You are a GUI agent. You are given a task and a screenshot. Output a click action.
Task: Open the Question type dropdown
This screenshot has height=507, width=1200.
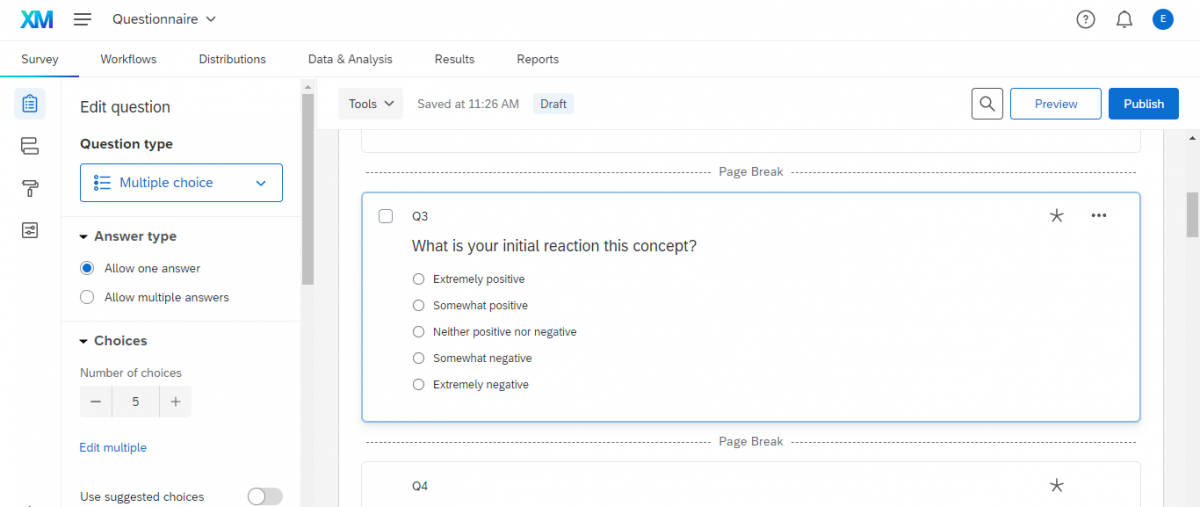click(x=181, y=183)
